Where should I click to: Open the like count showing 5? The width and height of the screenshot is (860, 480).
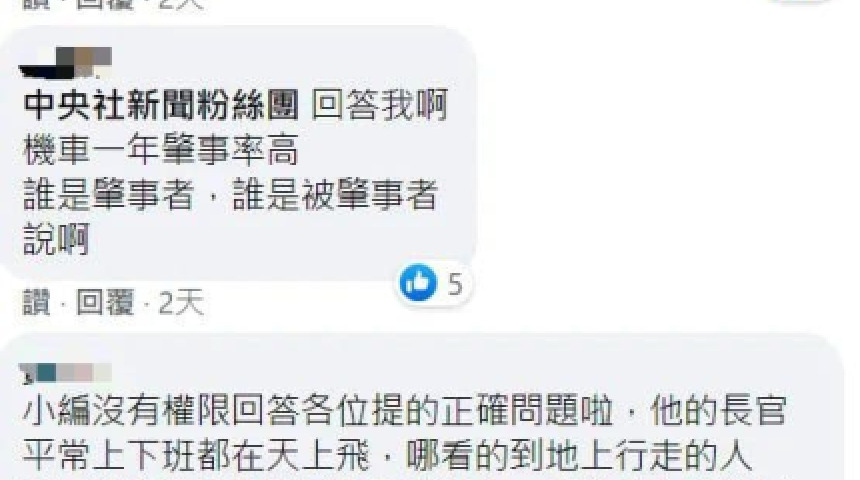point(455,284)
